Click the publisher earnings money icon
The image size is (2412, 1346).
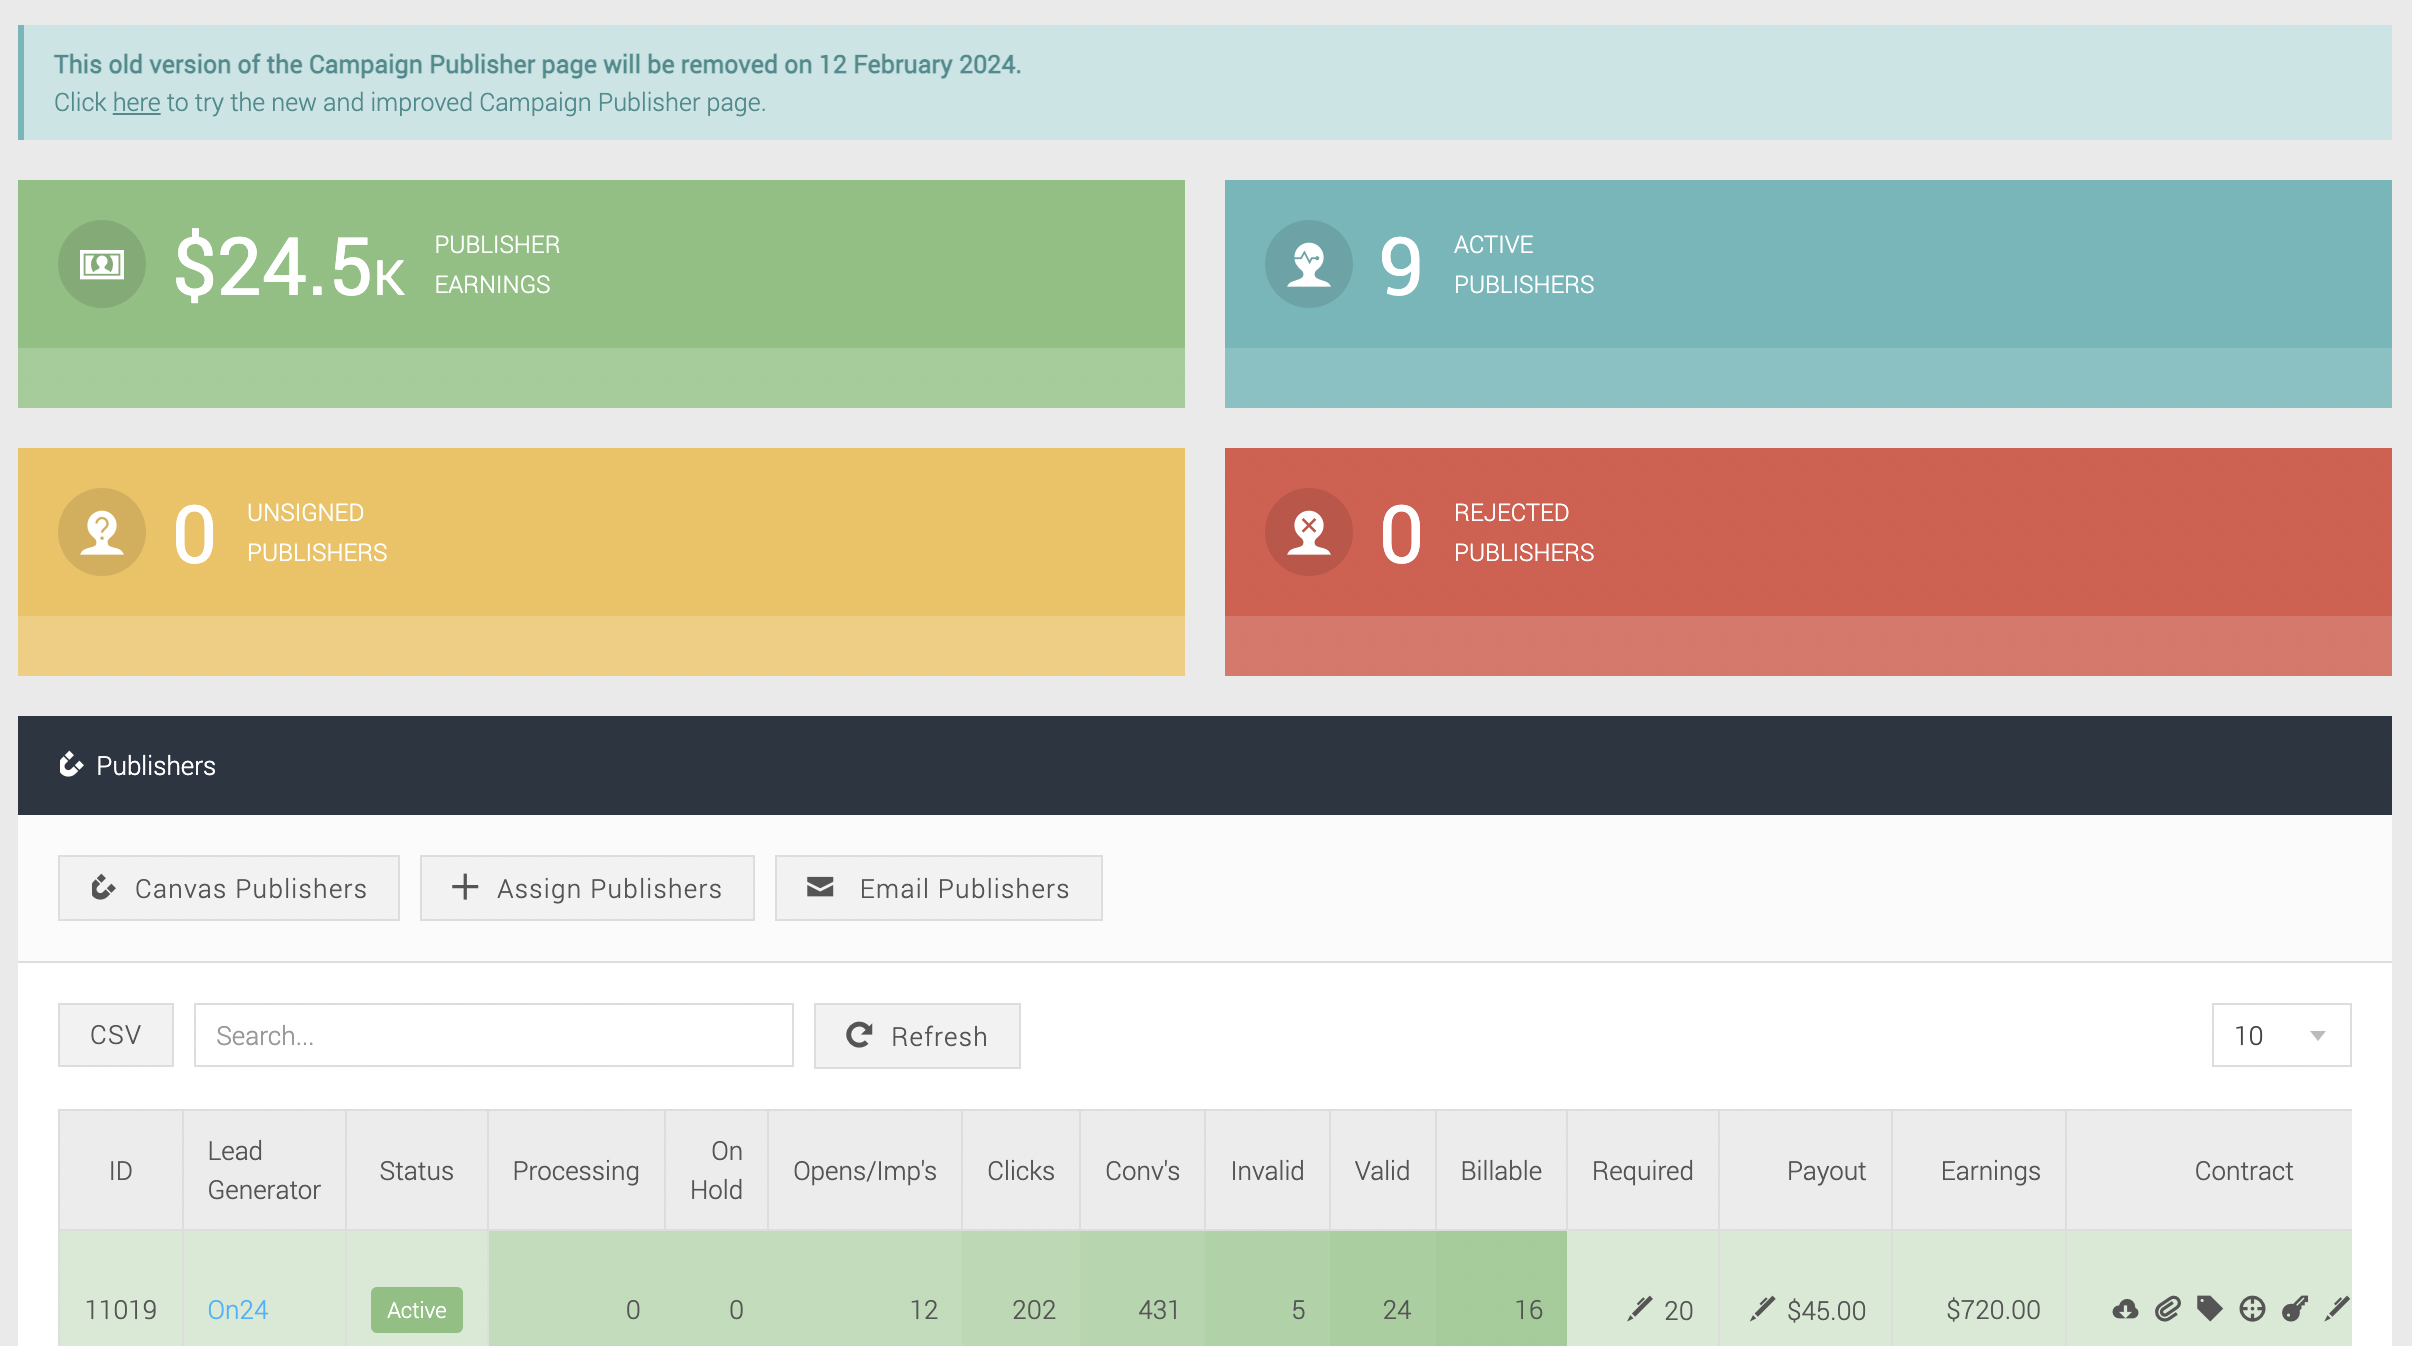[x=102, y=264]
